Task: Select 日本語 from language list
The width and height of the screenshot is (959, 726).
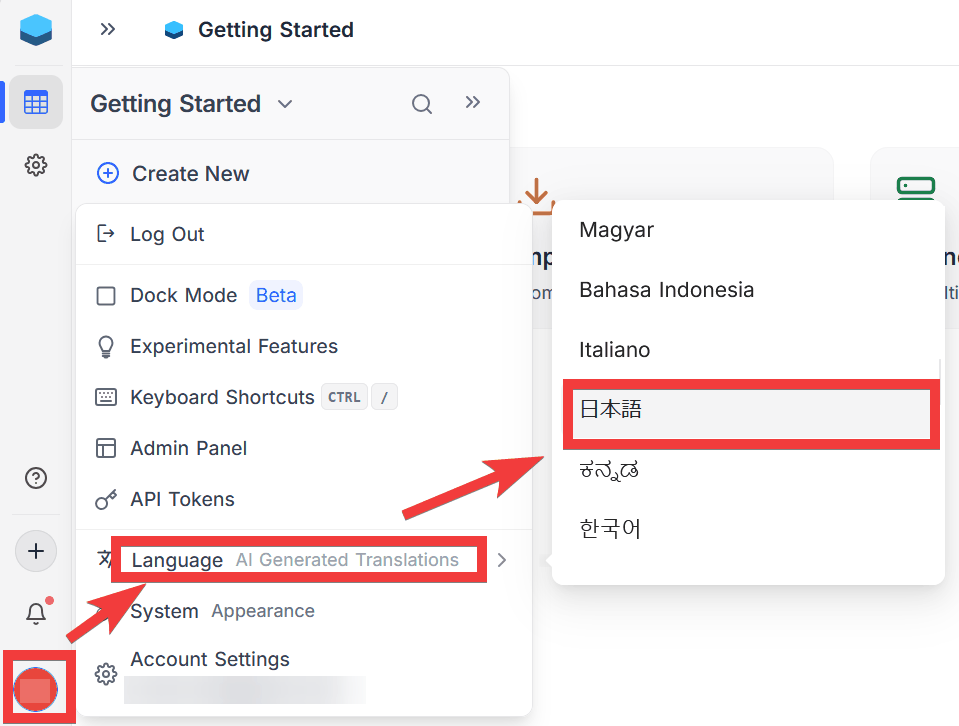Action: coord(610,409)
